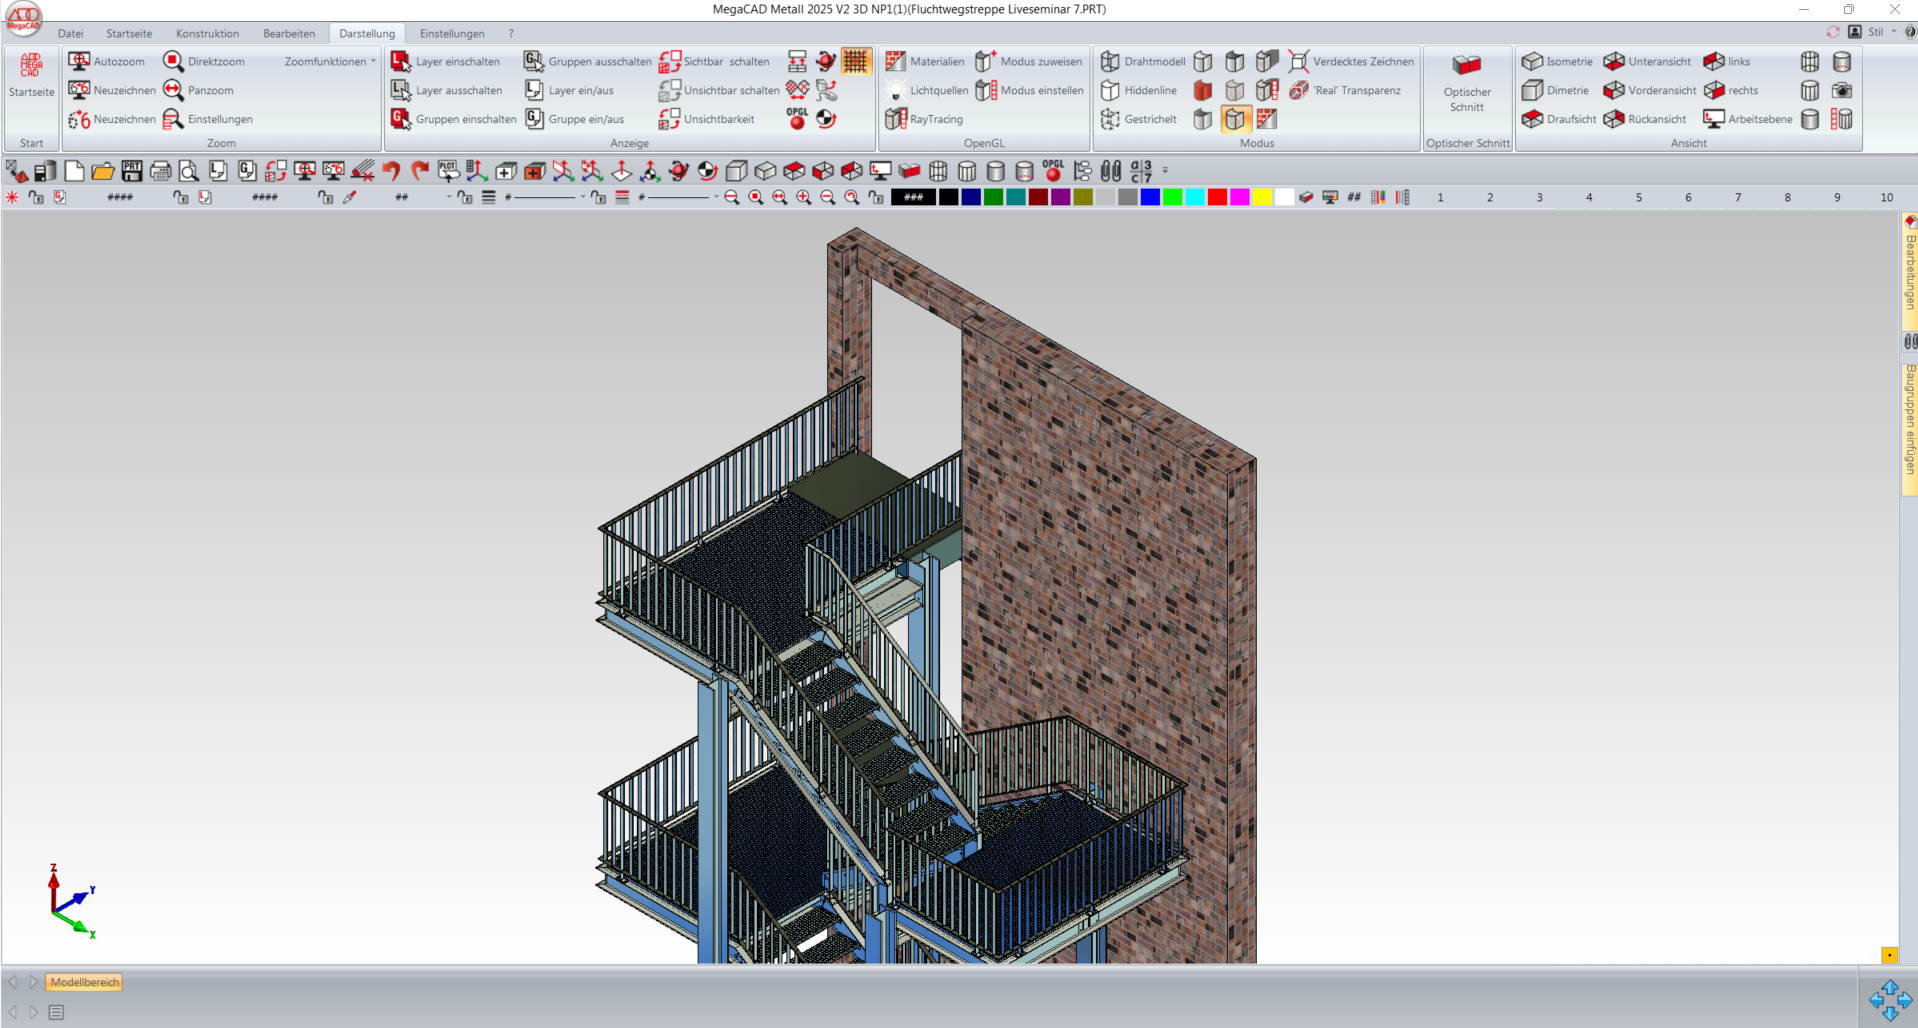This screenshot has width=1918, height=1028.
Task: Click the printer icon in toolbar
Action: tap(160, 171)
